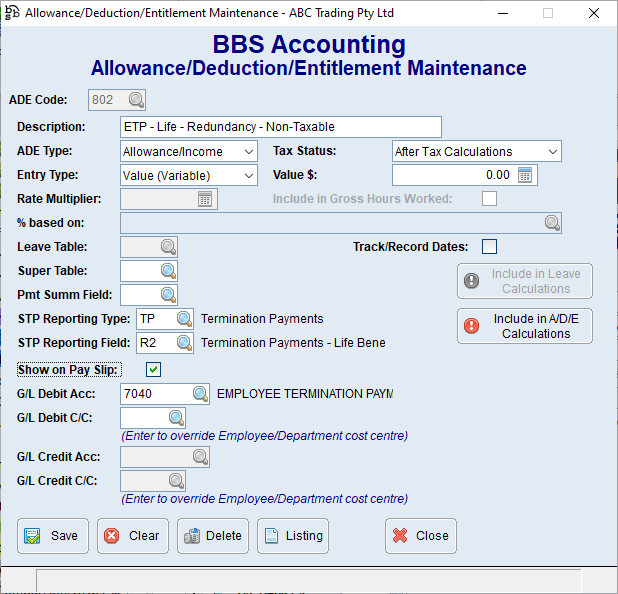
Task: Click the Clear button
Action: pos(133,536)
